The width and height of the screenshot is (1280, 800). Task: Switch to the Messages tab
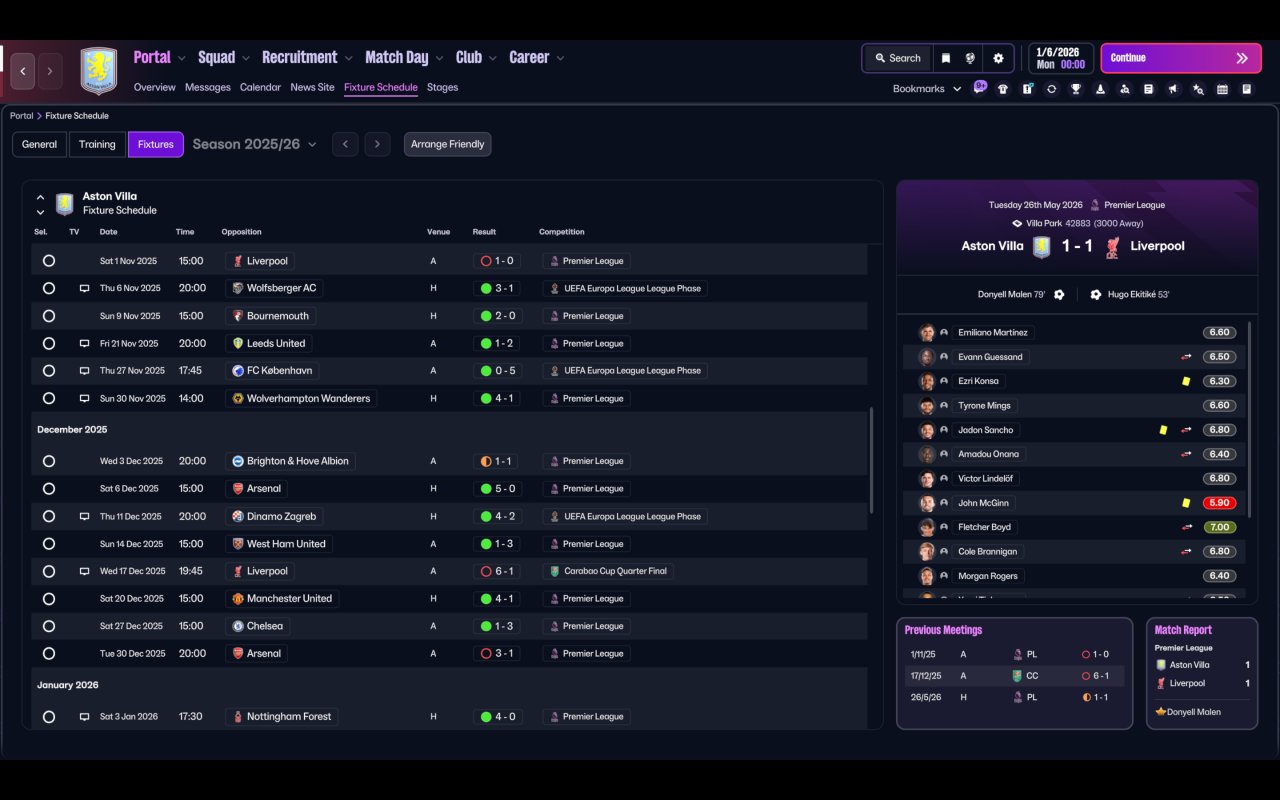(208, 87)
